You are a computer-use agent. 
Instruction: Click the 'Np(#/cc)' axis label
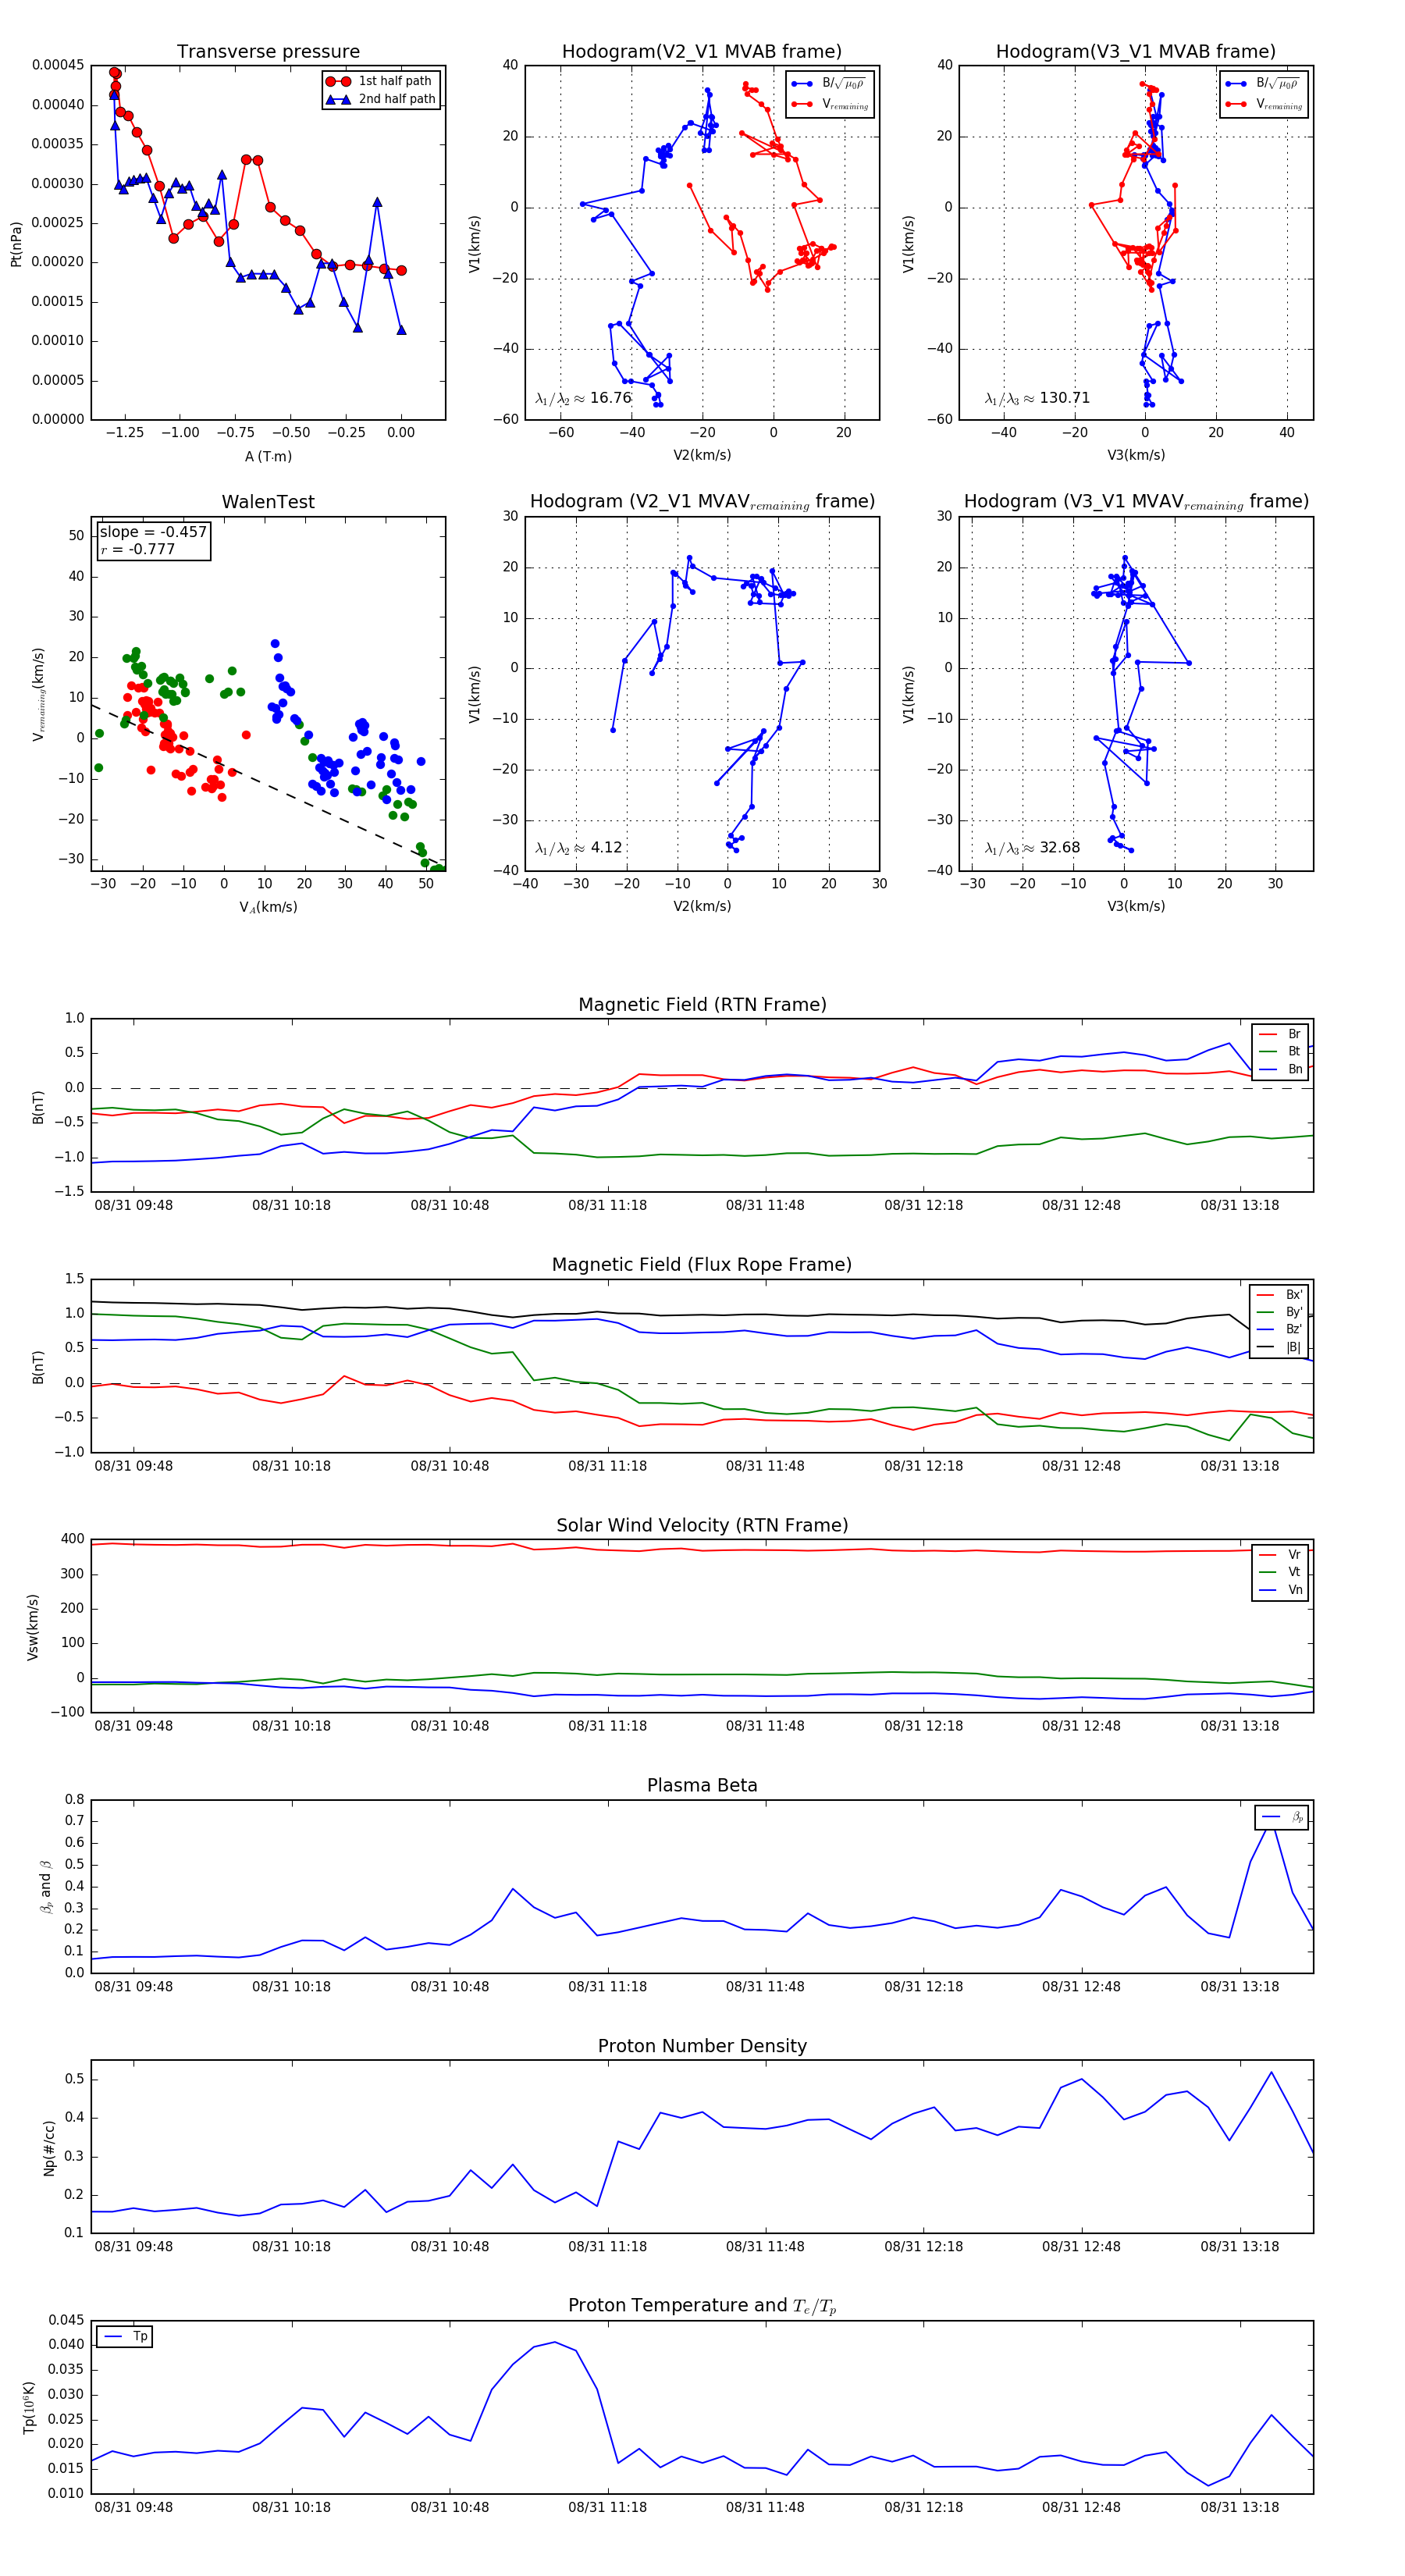(x=49, y=2148)
